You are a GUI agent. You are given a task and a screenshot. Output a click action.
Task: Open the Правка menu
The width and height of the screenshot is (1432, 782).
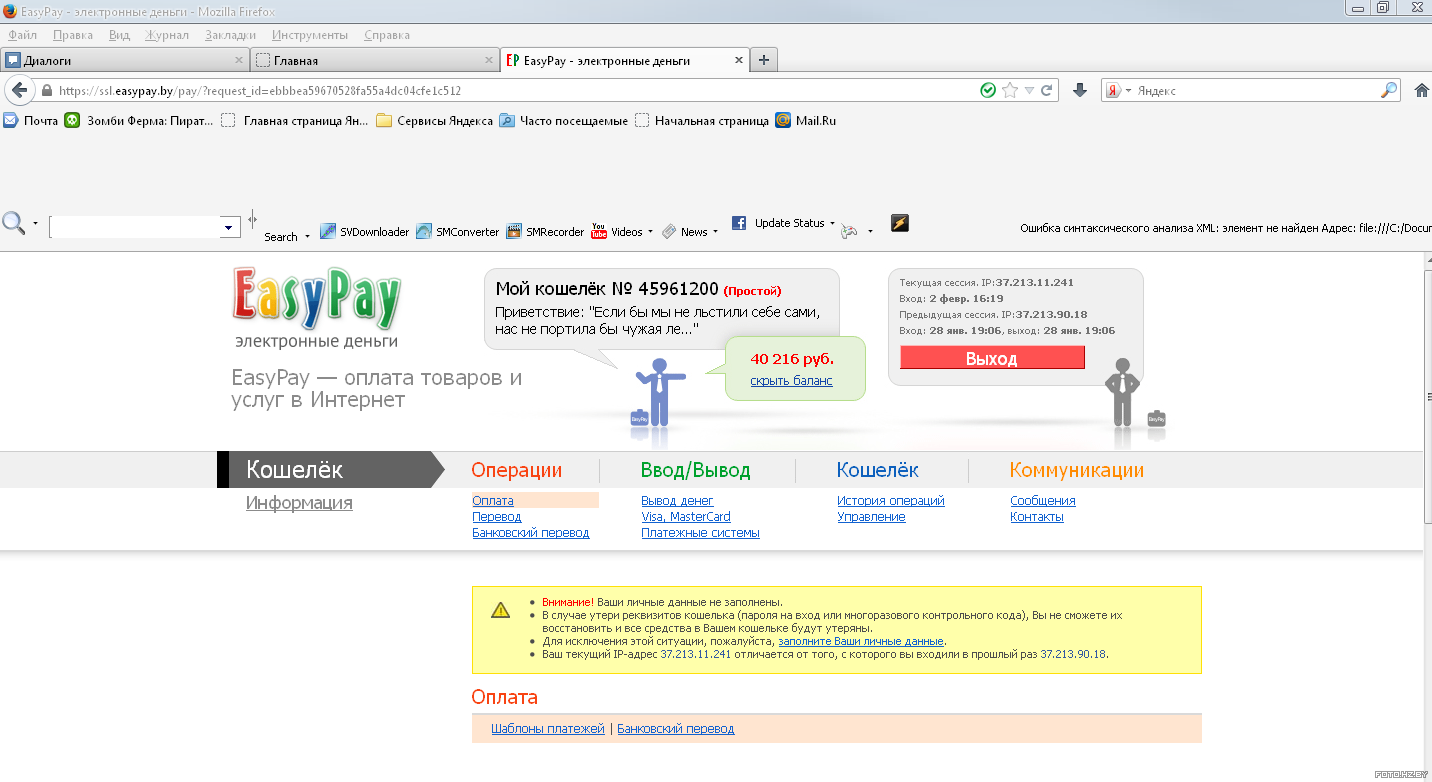(72, 35)
